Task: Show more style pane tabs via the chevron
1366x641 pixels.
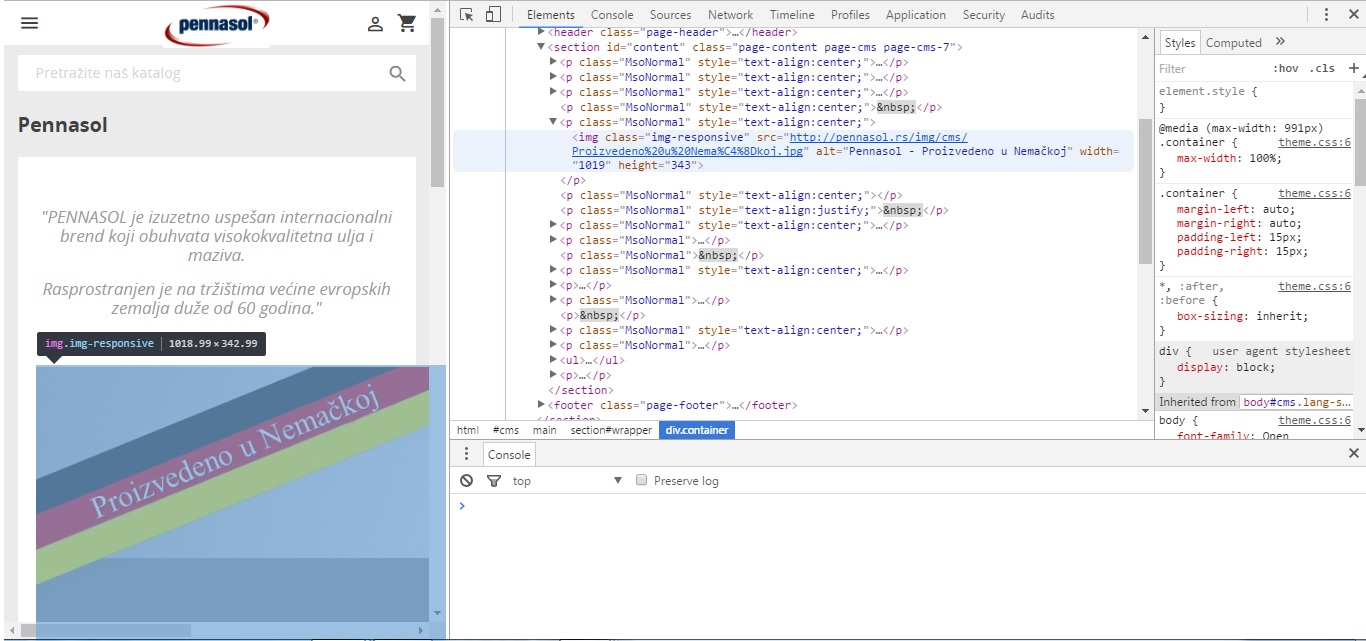Action: coord(1280,42)
